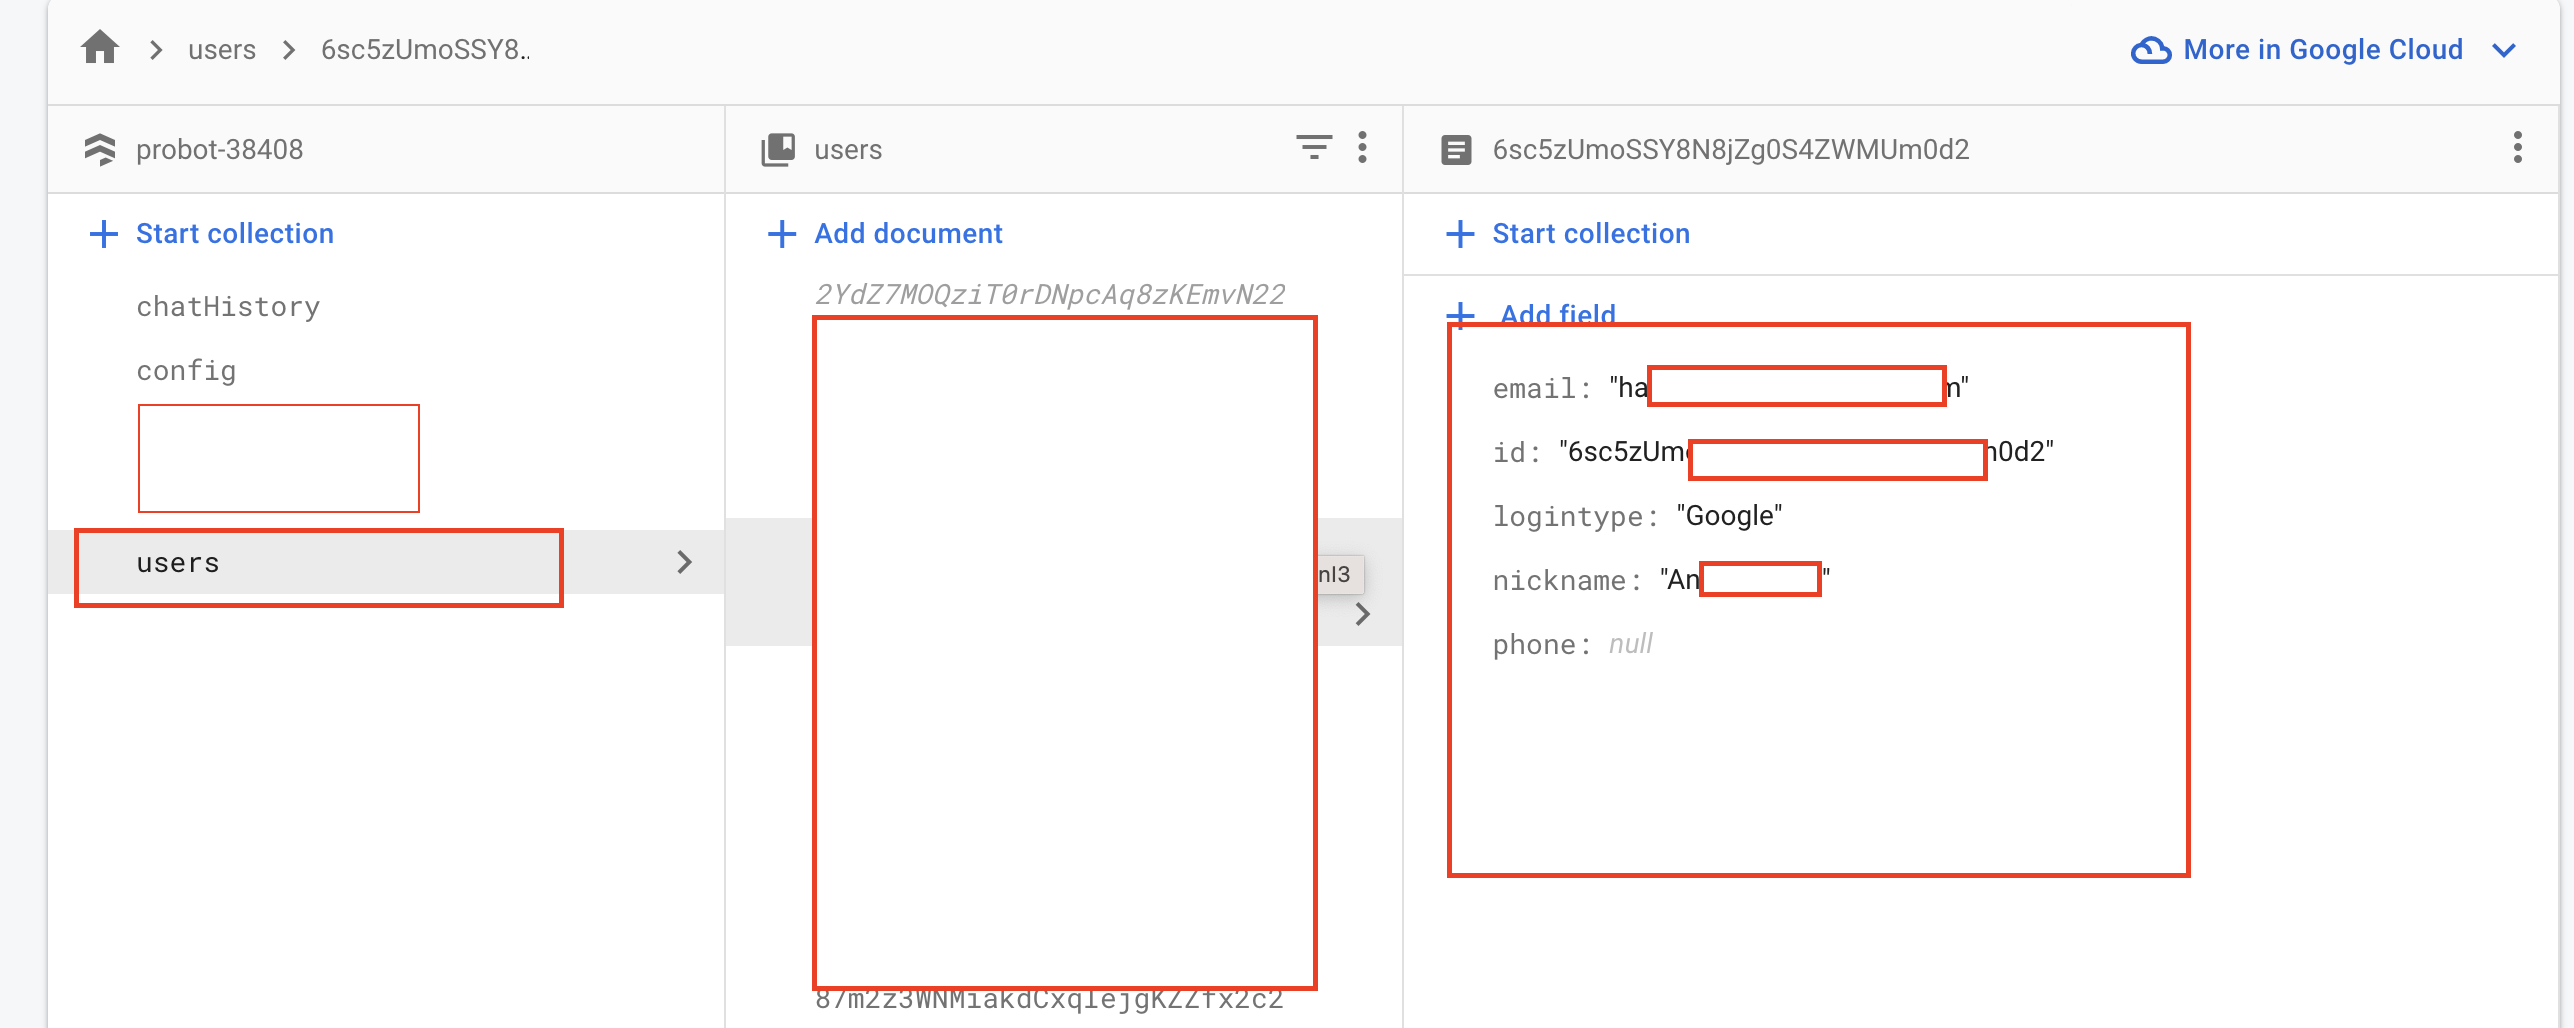Click the collection icon beside the users panel title
Screen dimensions: 2574x1028
tap(778, 148)
